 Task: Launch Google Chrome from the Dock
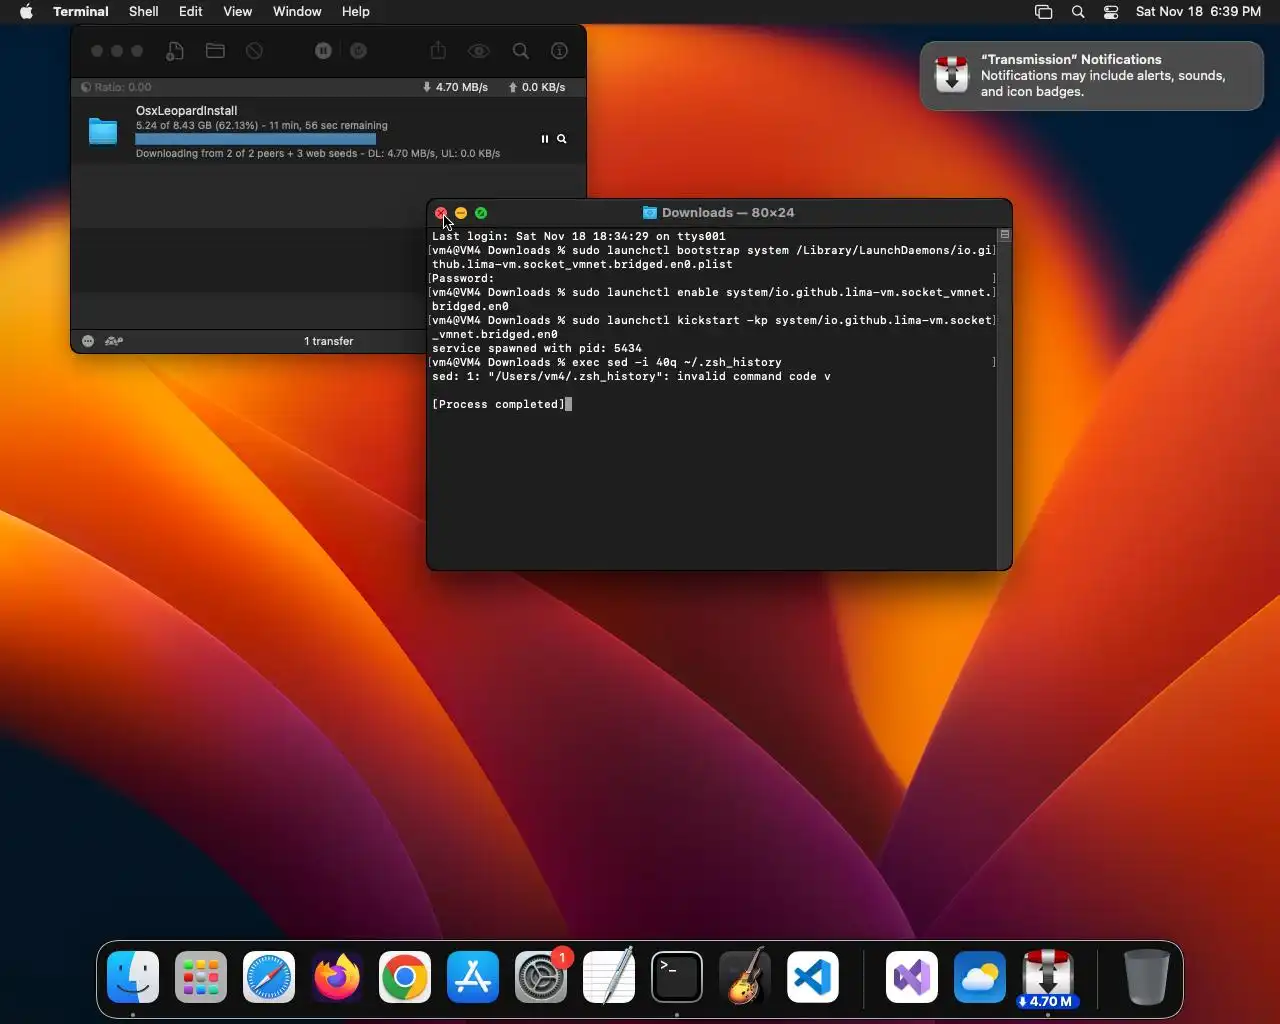click(x=405, y=977)
